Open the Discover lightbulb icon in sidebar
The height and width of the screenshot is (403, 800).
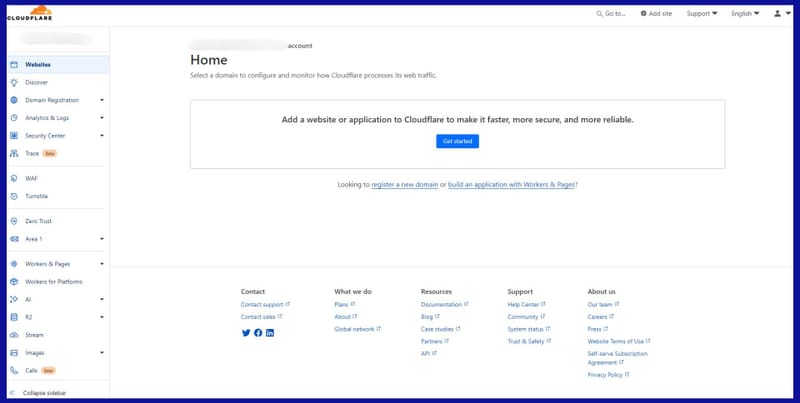point(14,82)
